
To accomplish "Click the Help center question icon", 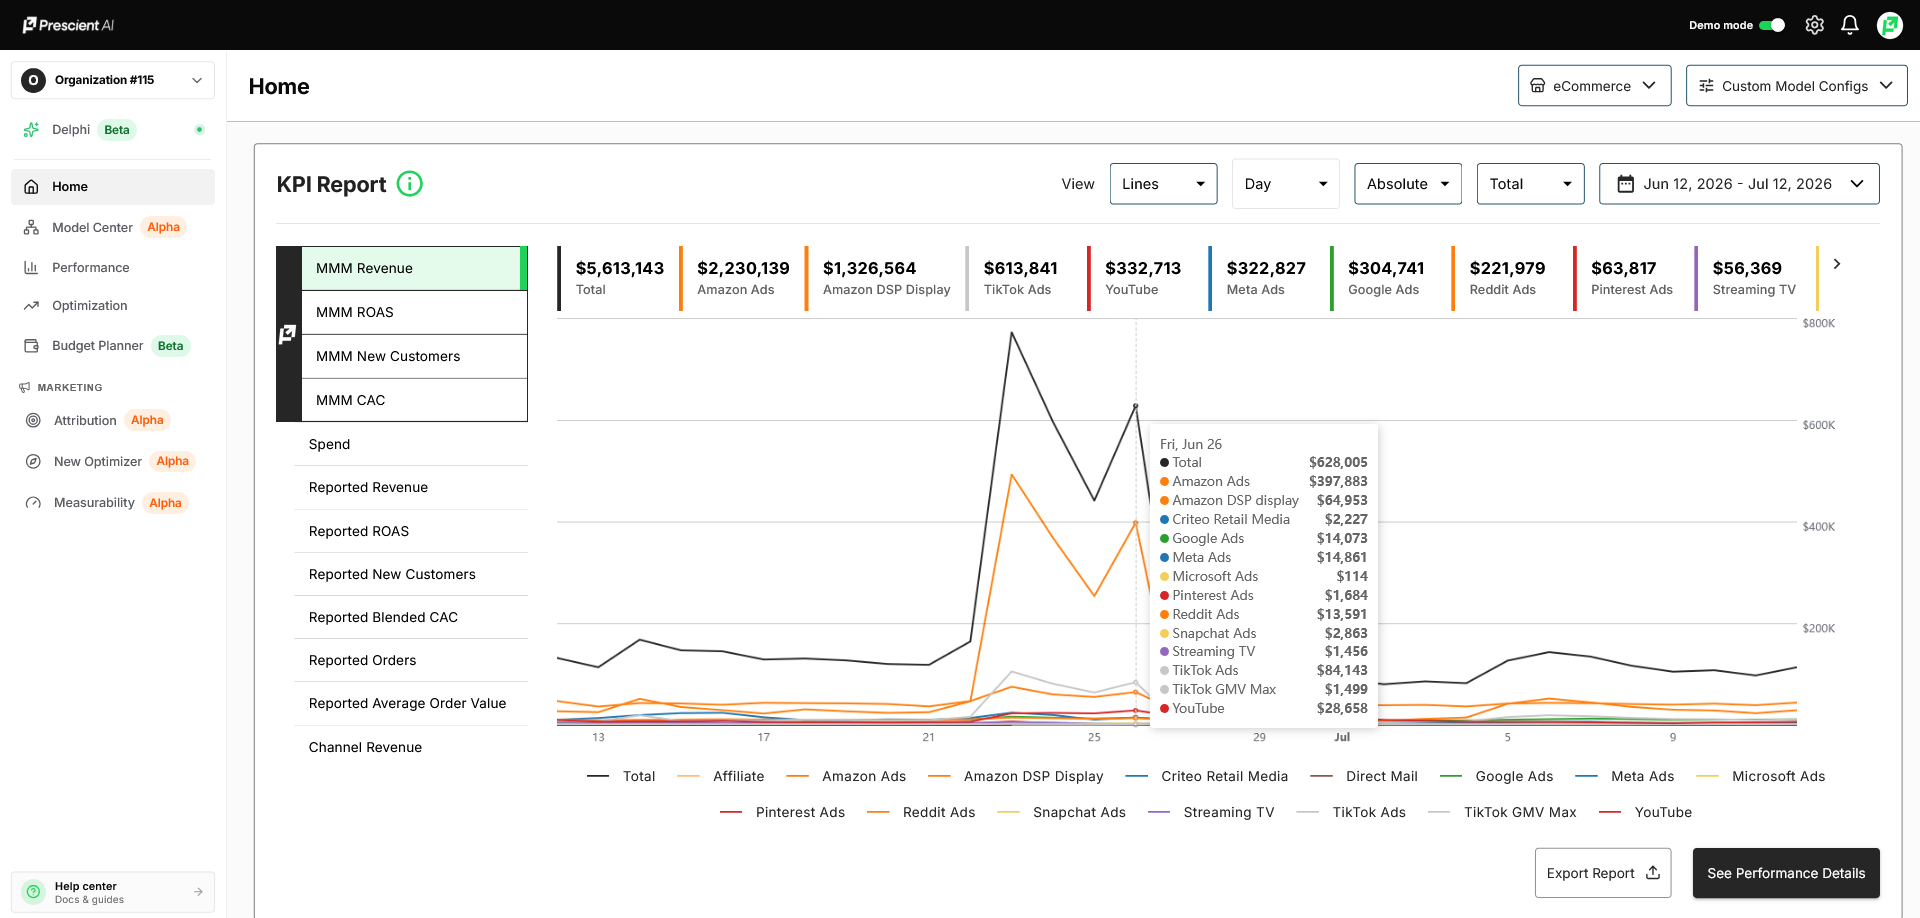I will click(34, 892).
